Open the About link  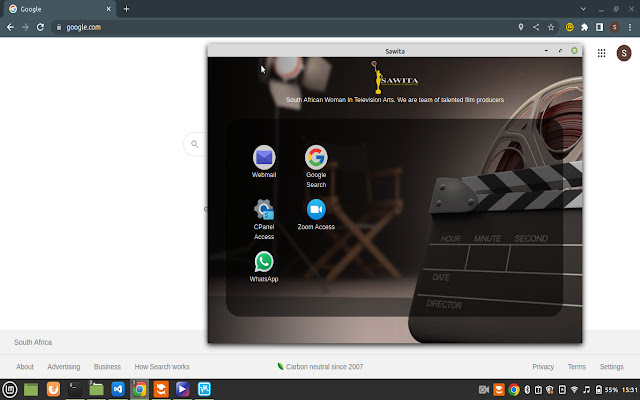coord(25,367)
